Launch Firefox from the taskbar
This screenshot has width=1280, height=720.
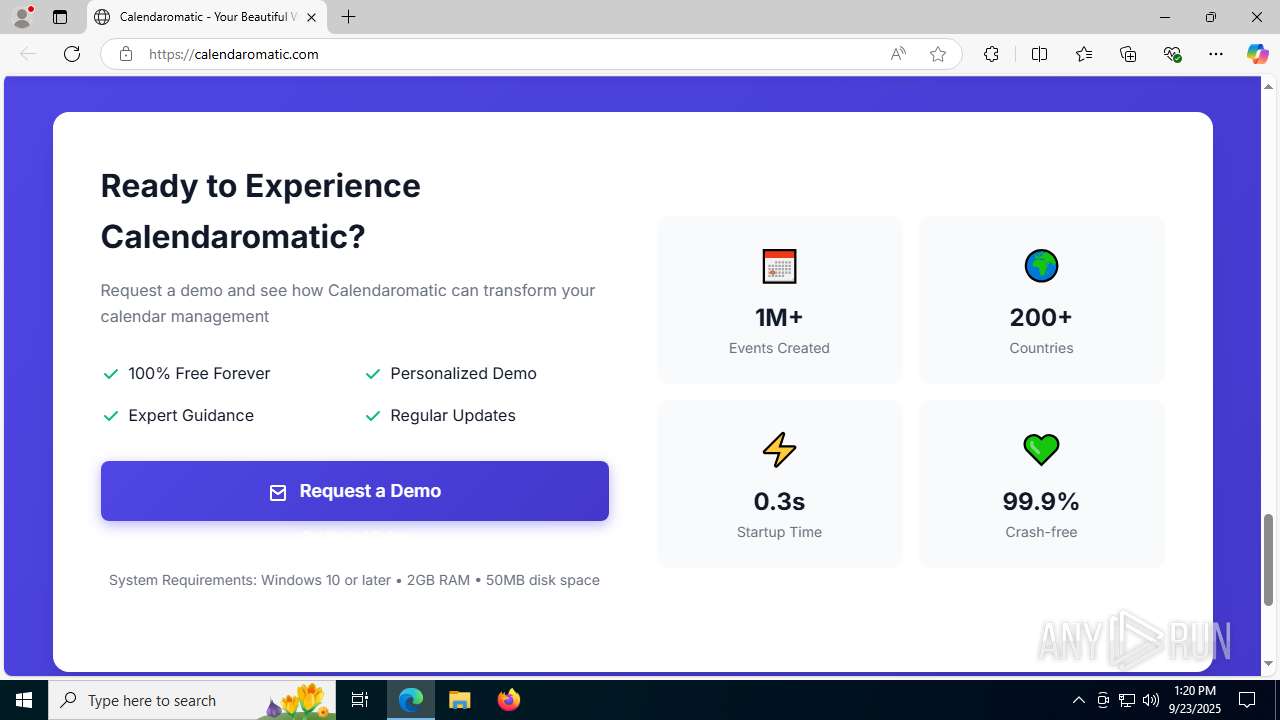tap(508, 700)
